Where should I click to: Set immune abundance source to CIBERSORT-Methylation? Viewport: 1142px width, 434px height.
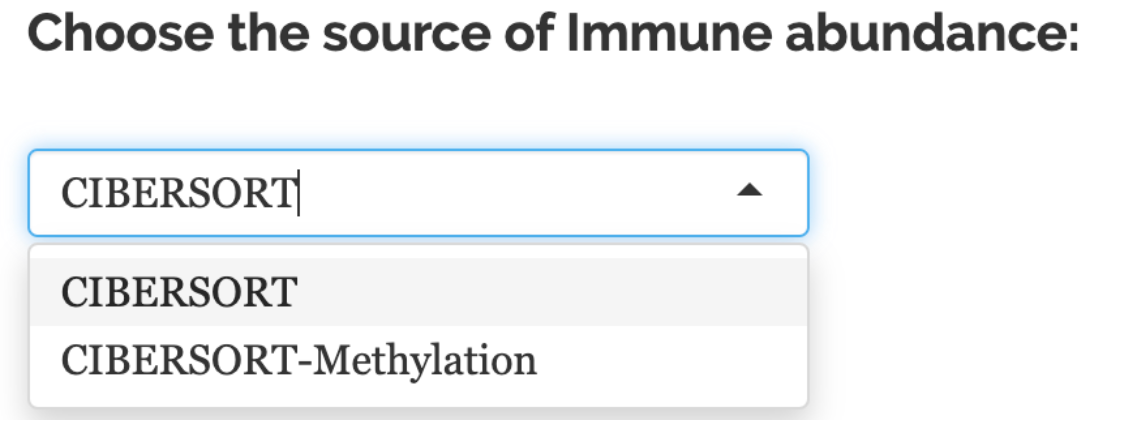point(298,360)
